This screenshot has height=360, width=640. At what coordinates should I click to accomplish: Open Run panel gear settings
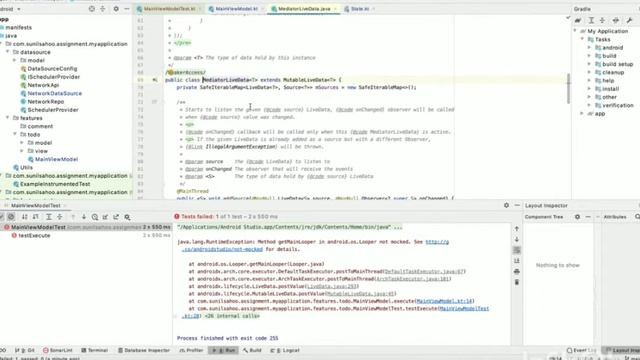coord(506,205)
